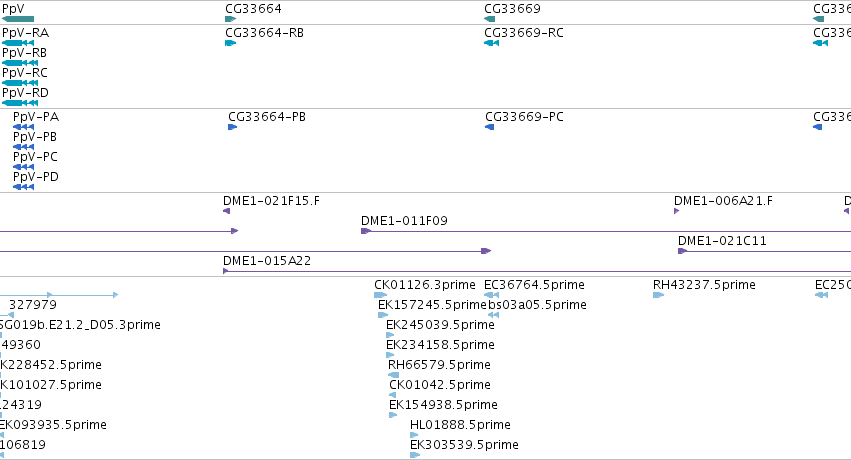Click the DME1-006A21.F clone end marker
The height and width of the screenshot is (460, 851).
tap(676, 211)
